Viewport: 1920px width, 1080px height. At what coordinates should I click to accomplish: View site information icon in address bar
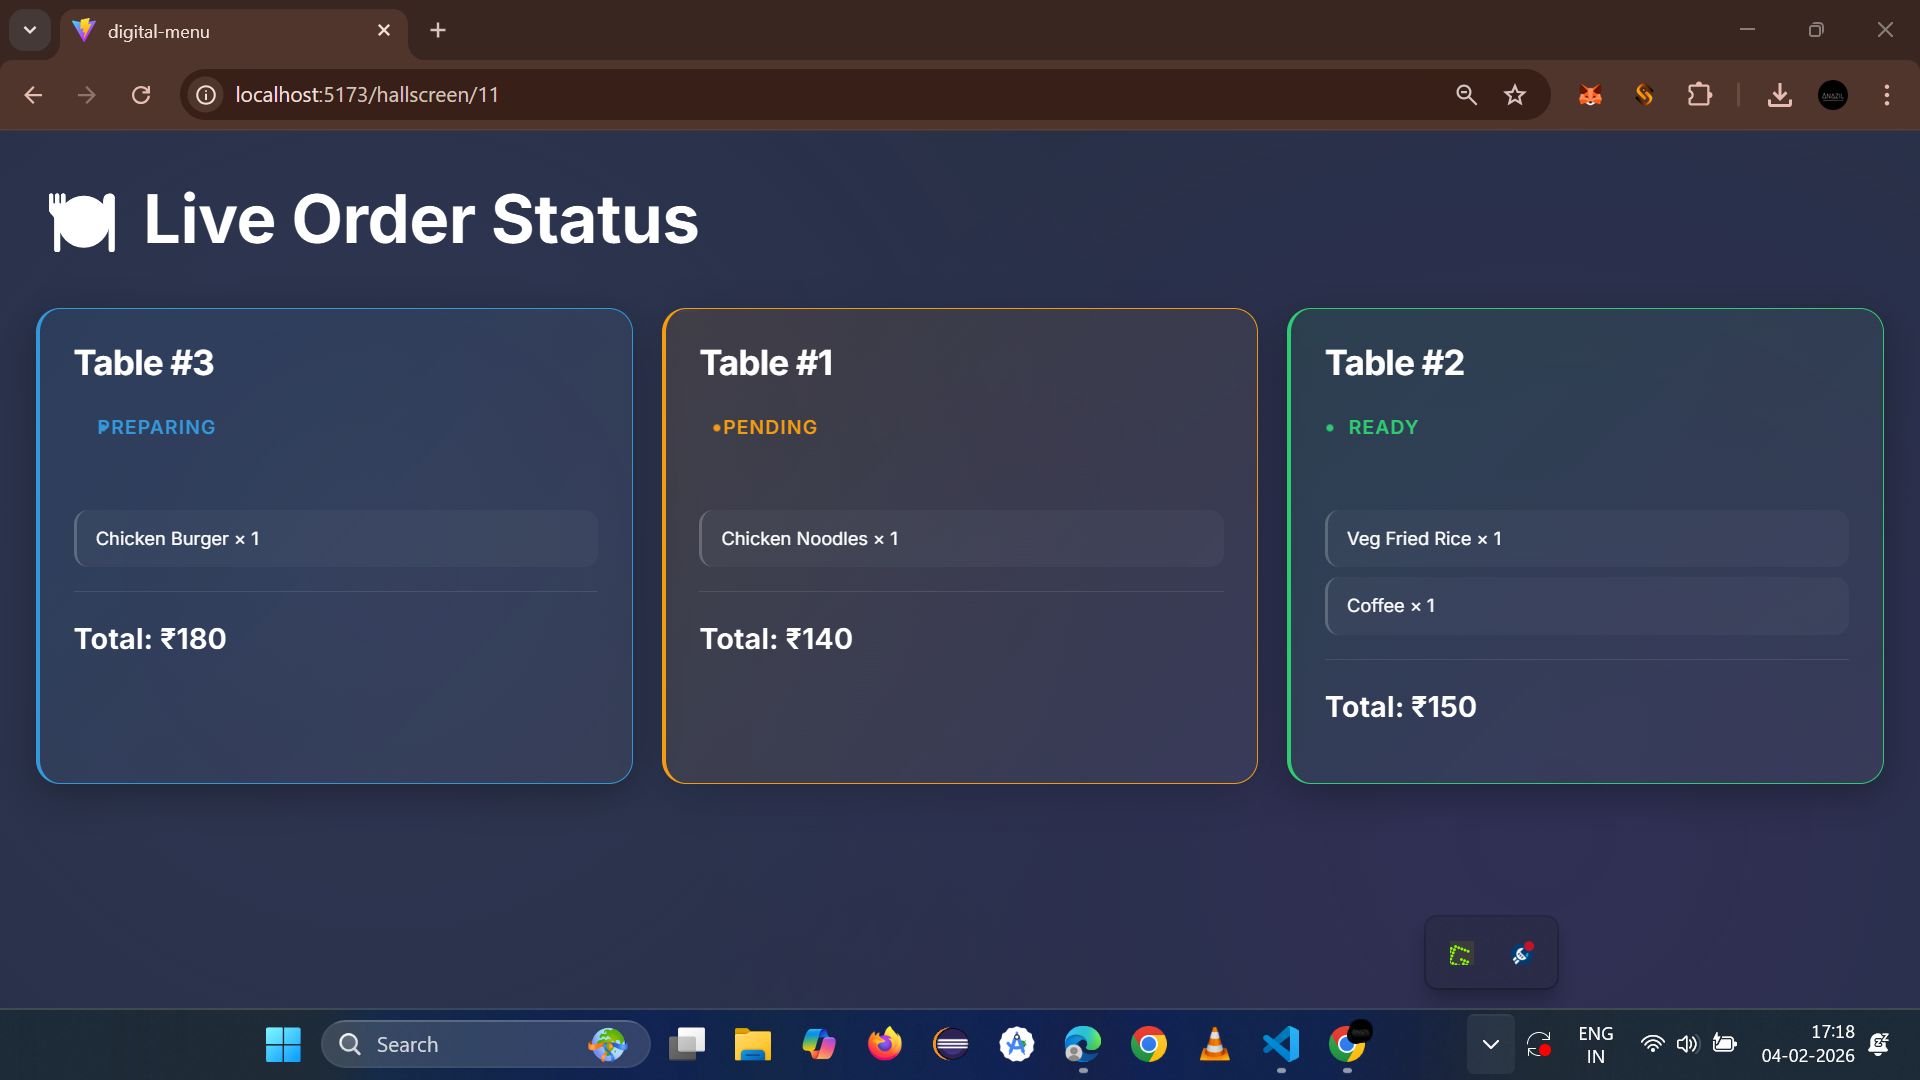206,95
